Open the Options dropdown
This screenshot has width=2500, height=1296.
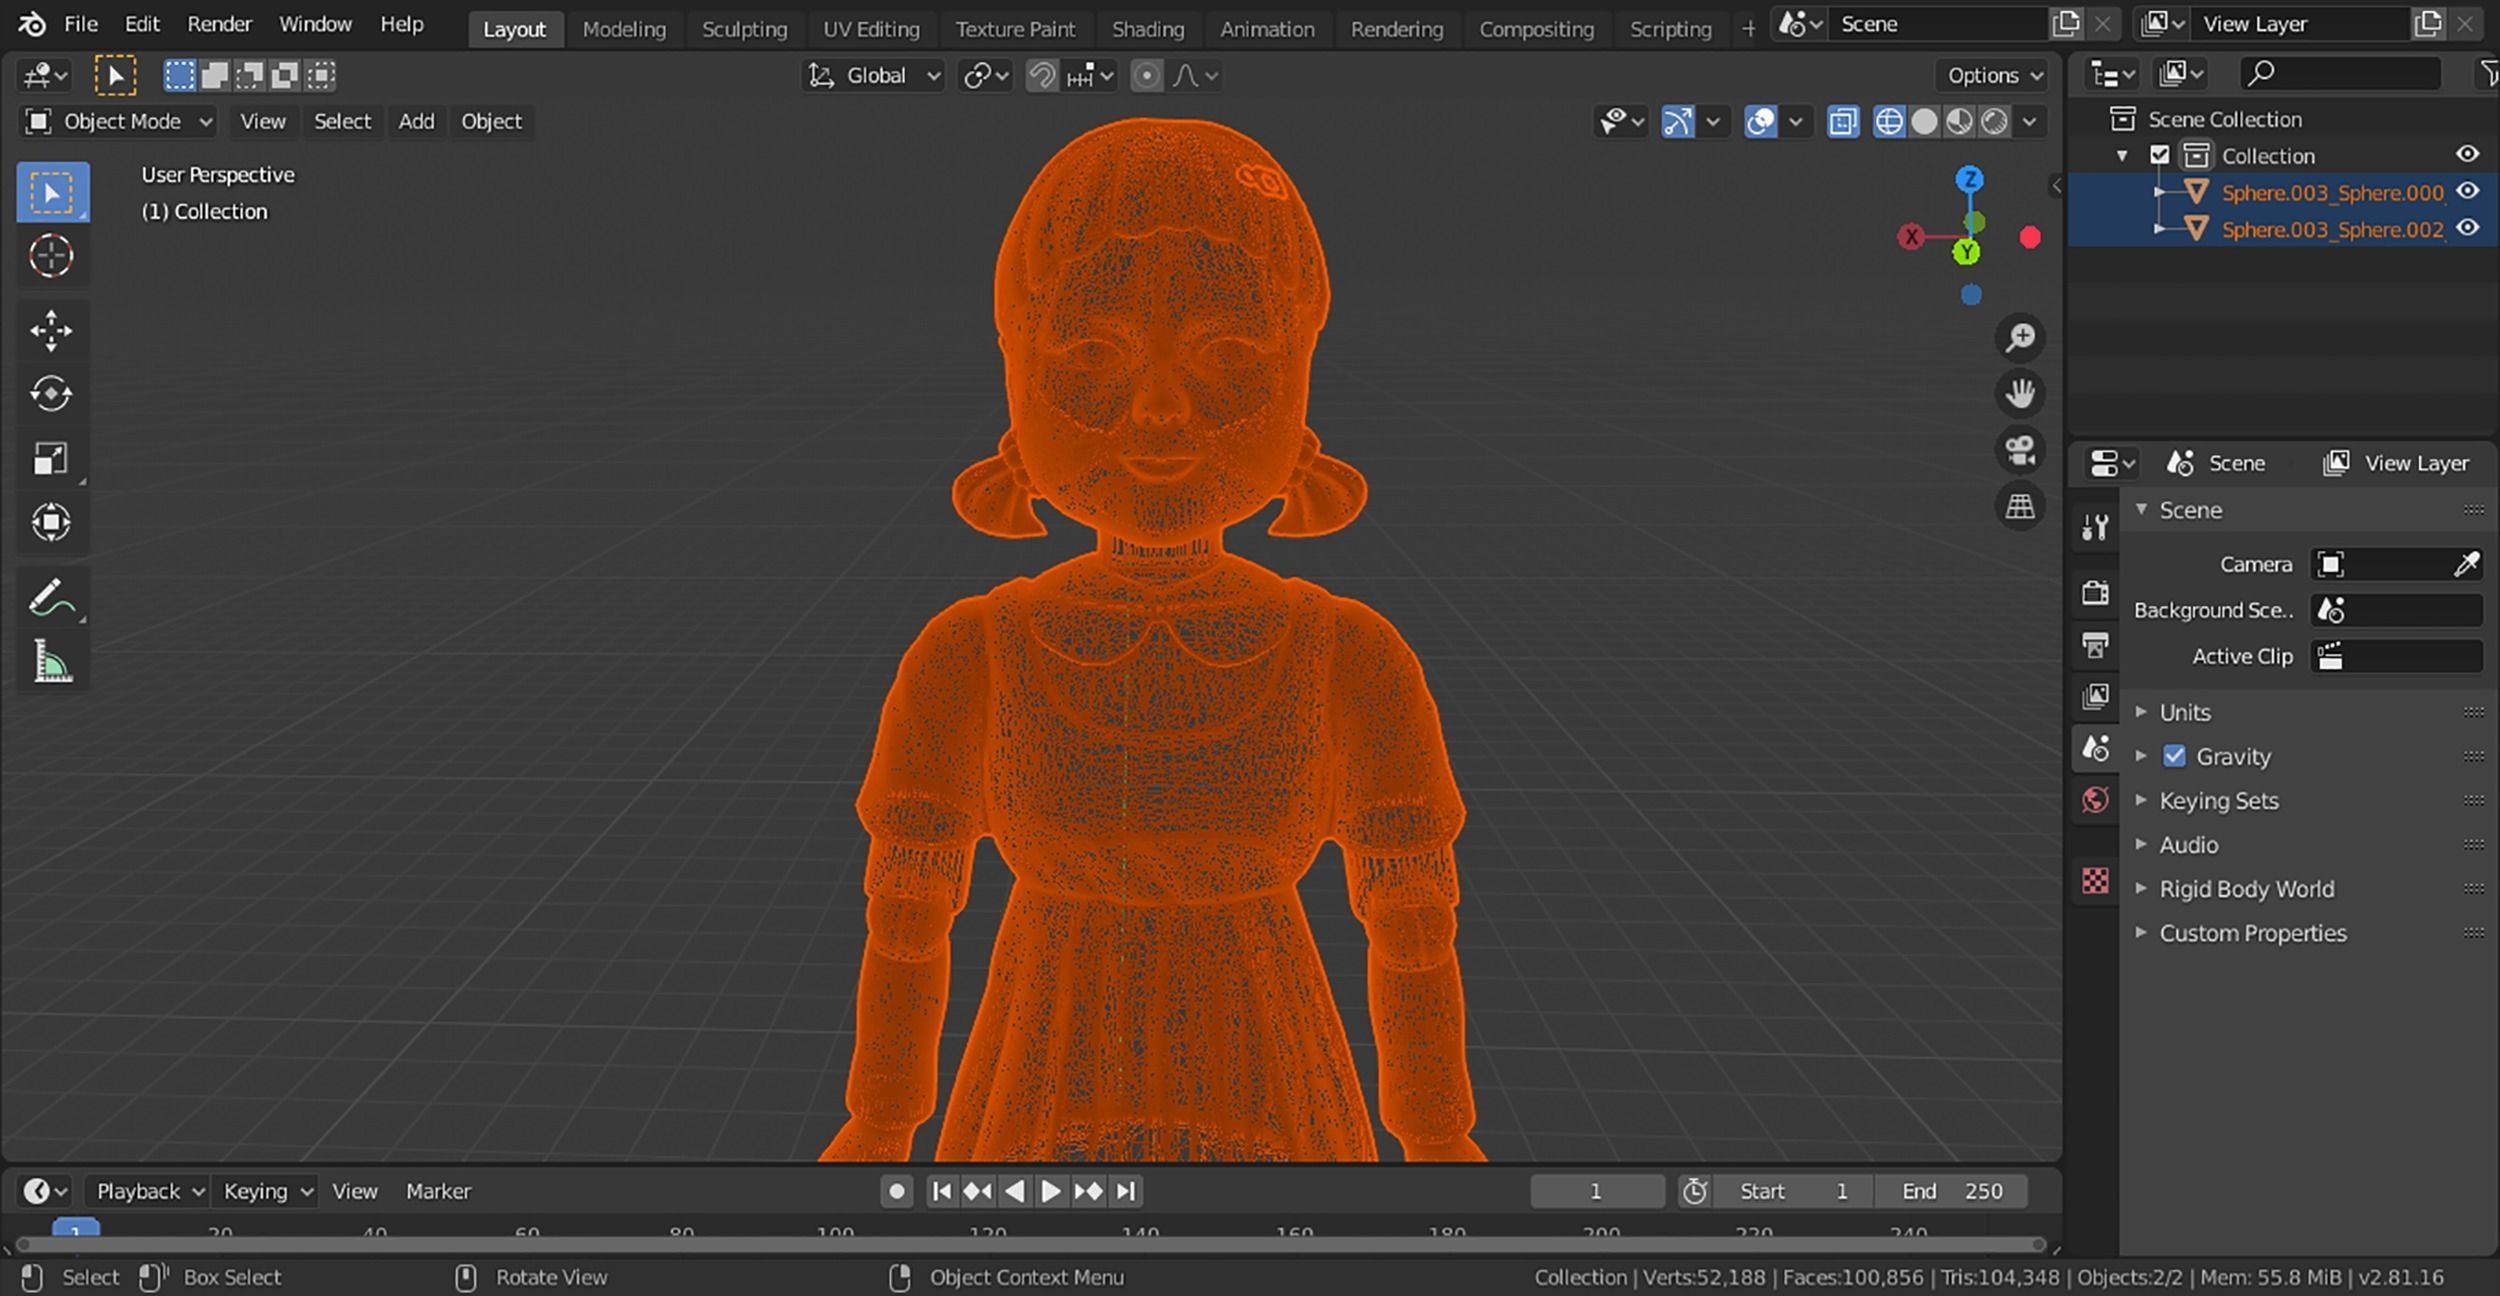point(1993,76)
